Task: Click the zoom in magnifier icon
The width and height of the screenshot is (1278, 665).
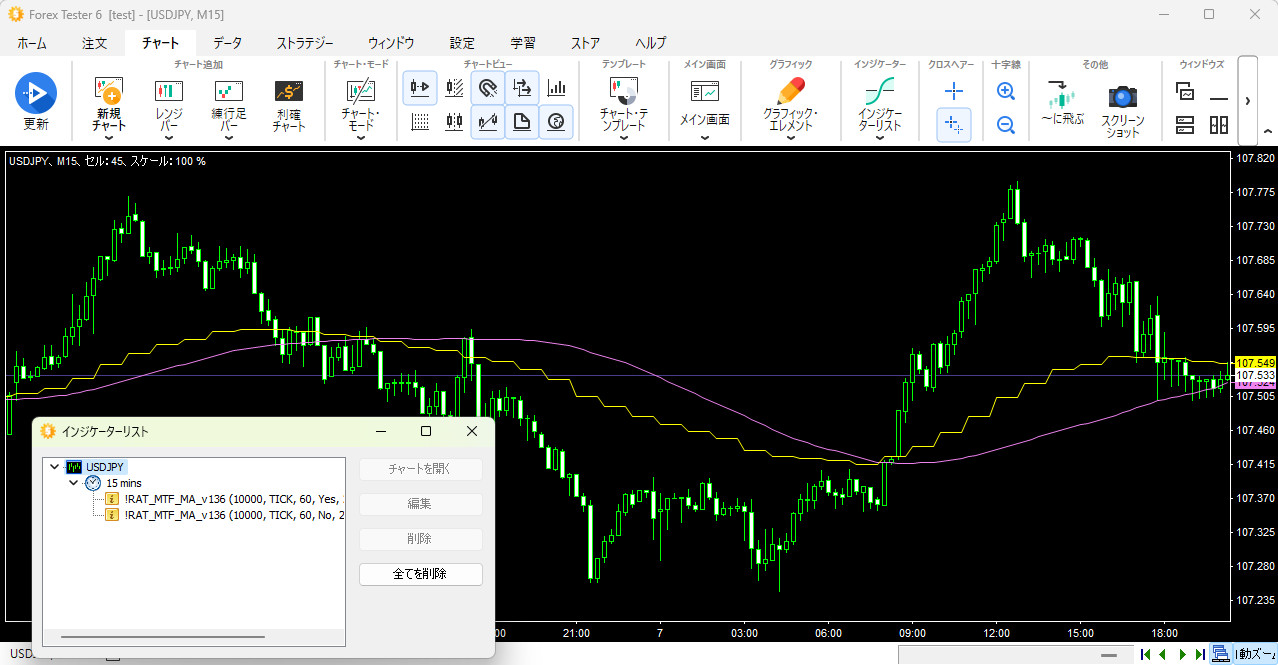Action: pyautogui.click(x=1006, y=91)
